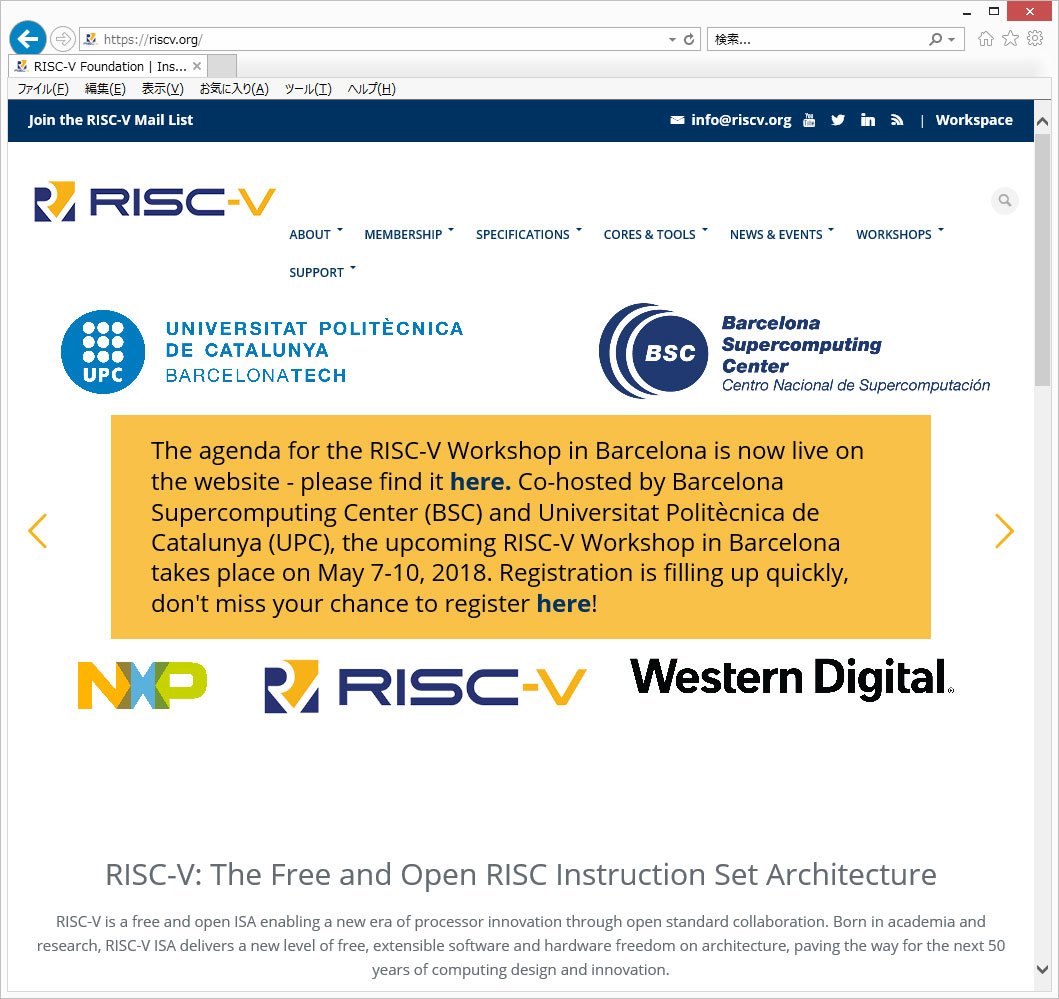Expand the WORKSHOPS menu

pos(900,234)
